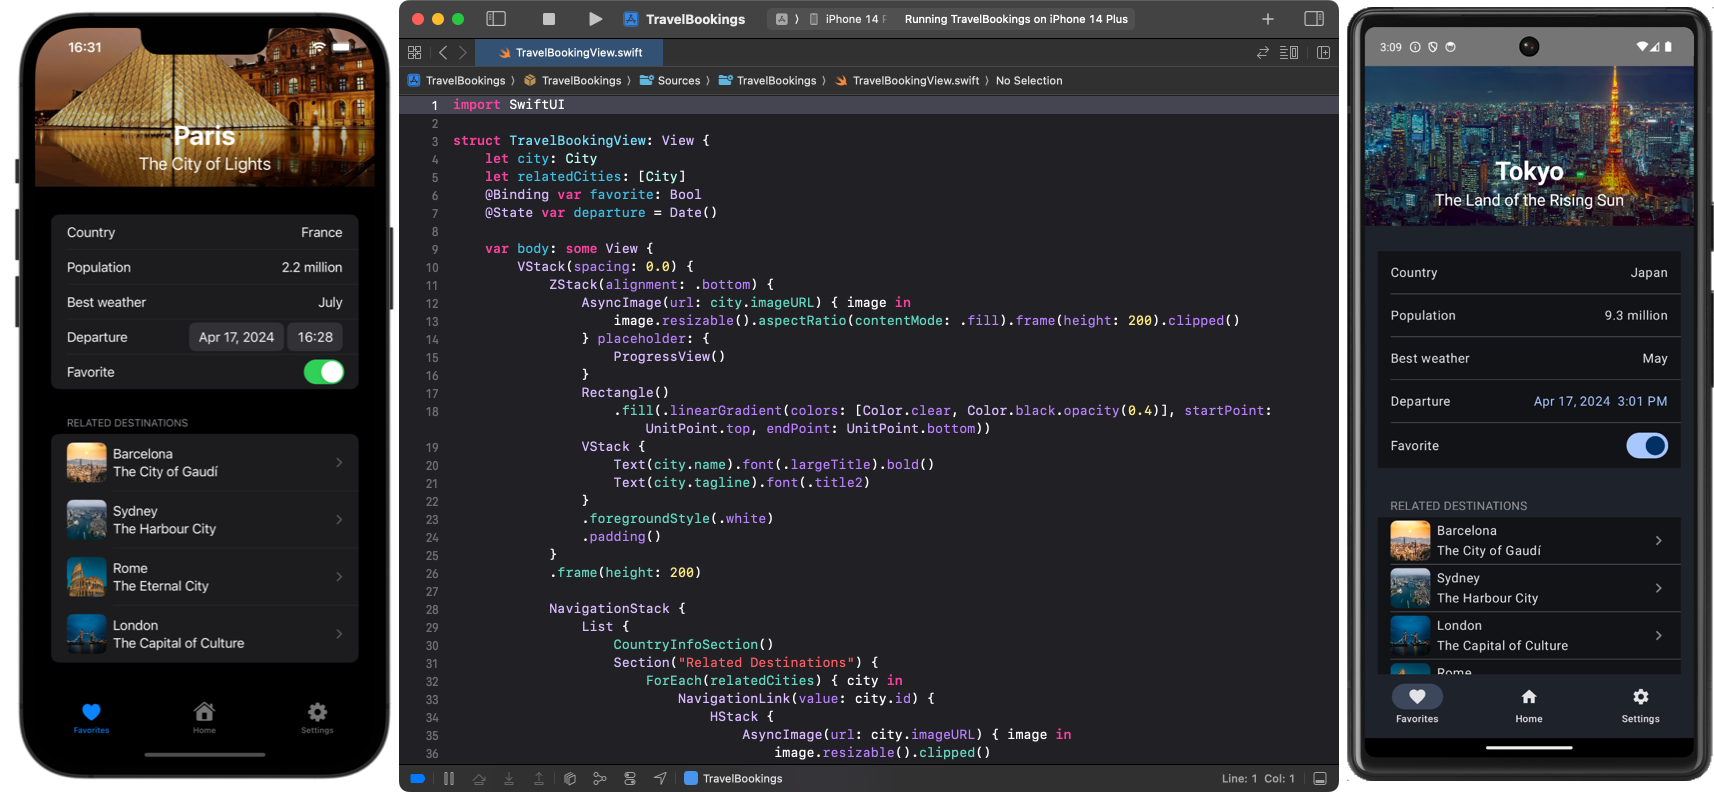
Task: Select Home tab on iPhone
Action: (204, 717)
